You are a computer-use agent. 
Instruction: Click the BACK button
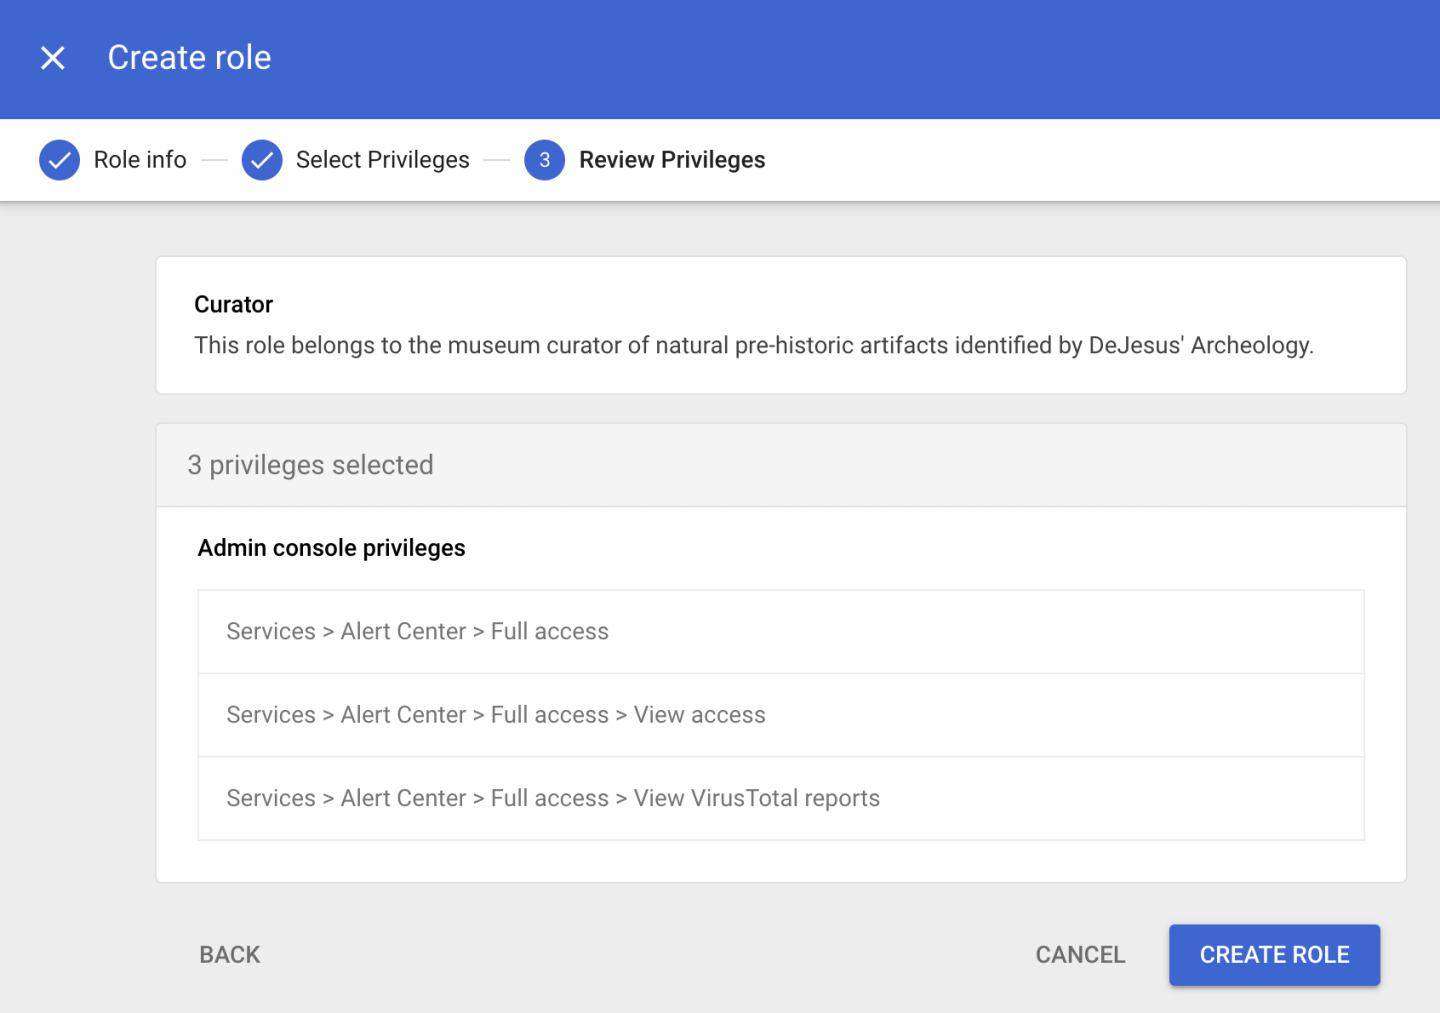click(228, 954)
